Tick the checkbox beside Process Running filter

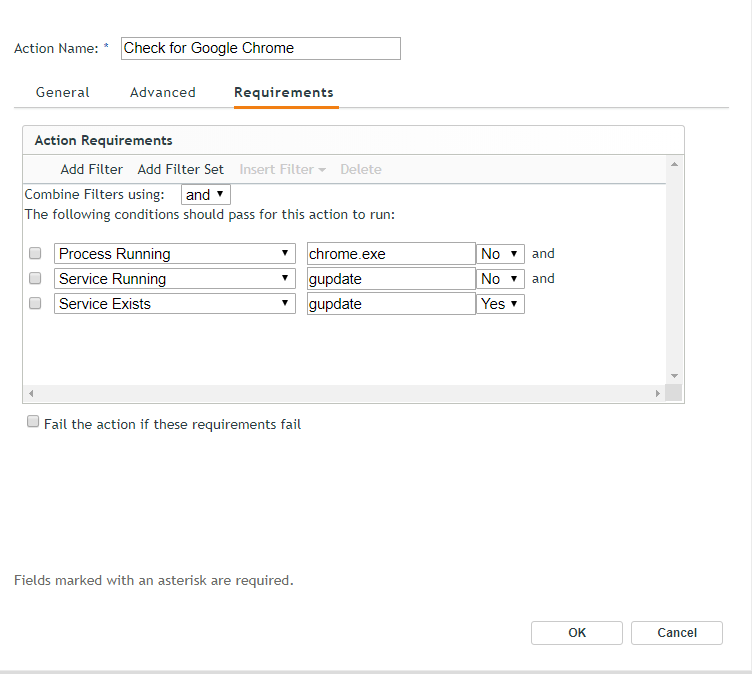35,253
